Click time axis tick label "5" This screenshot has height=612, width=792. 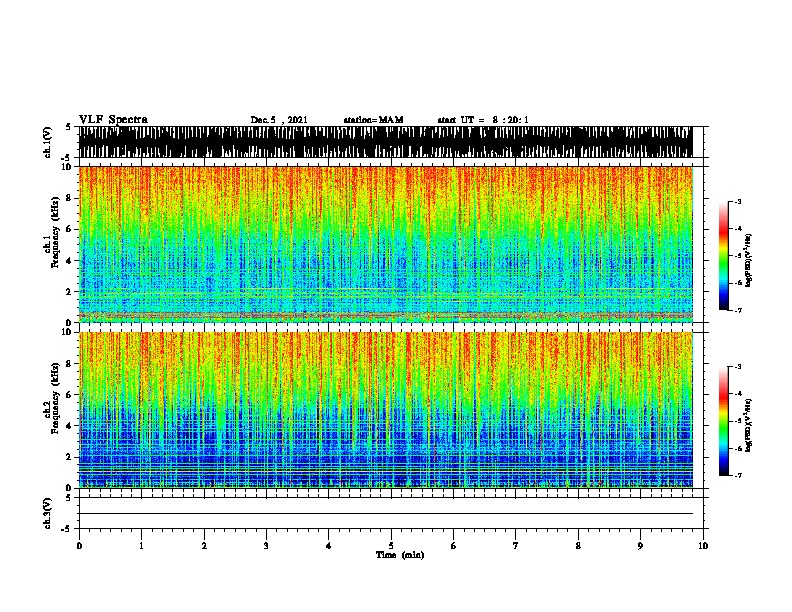(x=391, y=546)
